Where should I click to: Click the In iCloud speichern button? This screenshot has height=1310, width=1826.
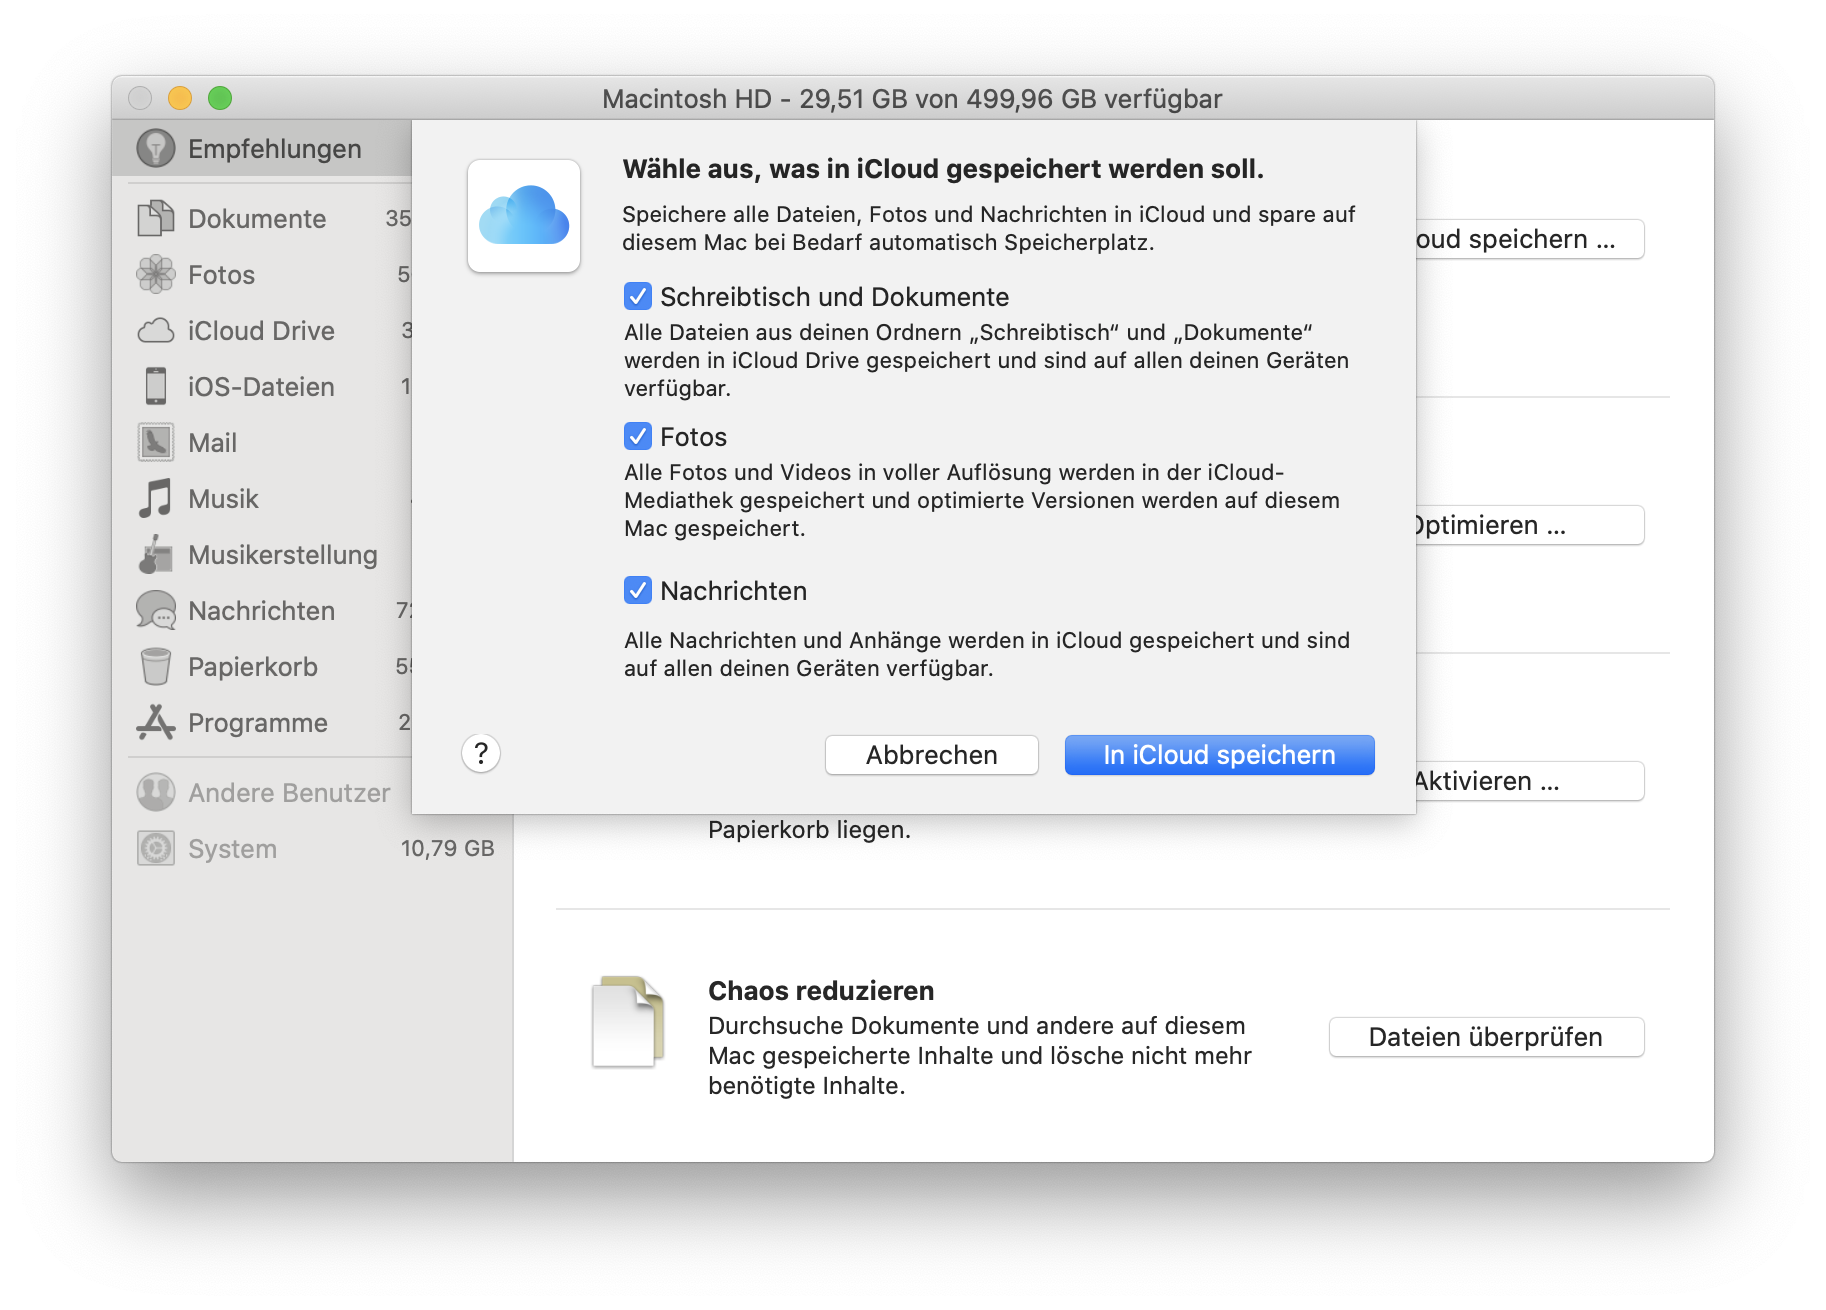tap(1220, 755)
